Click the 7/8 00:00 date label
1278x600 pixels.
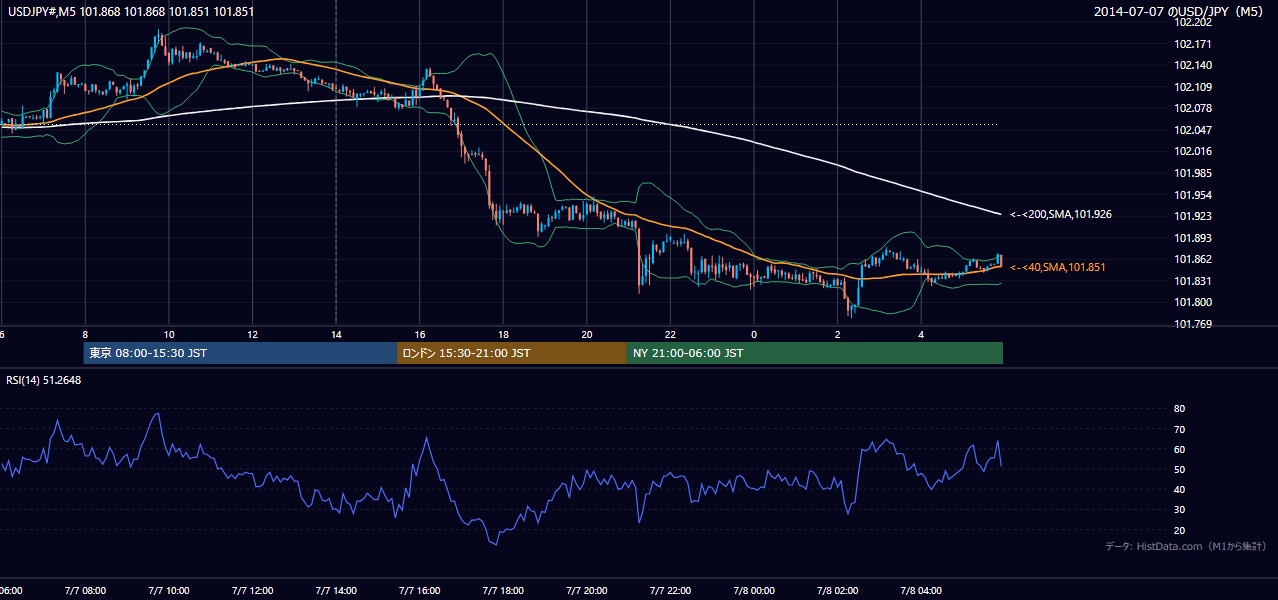coord(754,590)
